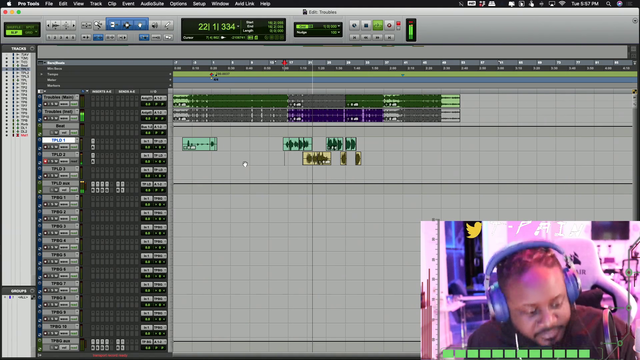Select zoom preset 5

coord(73,37)
